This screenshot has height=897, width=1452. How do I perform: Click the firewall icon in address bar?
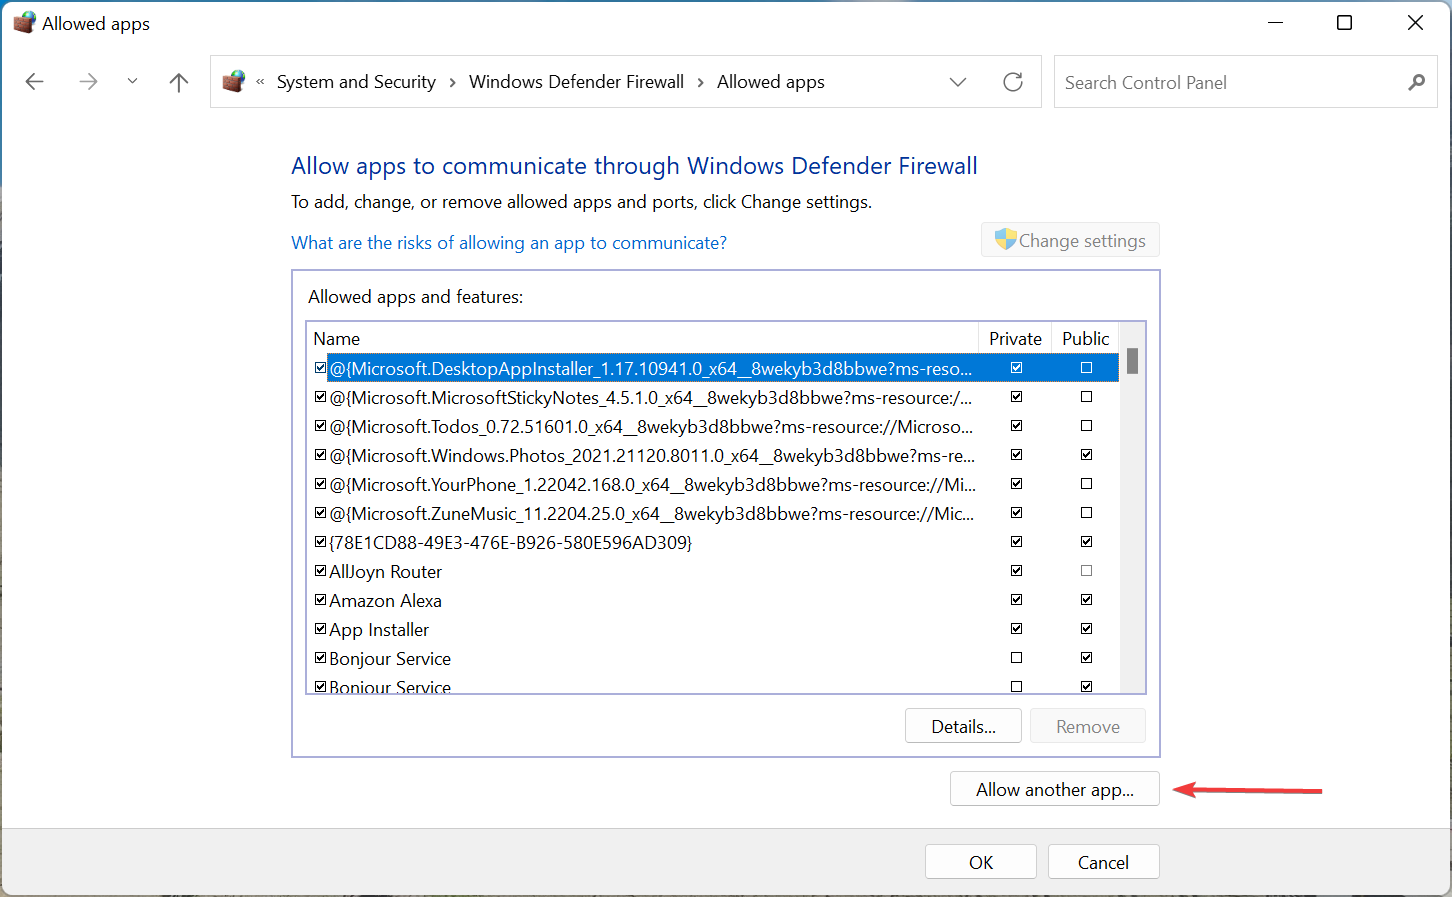coord(234,82)
